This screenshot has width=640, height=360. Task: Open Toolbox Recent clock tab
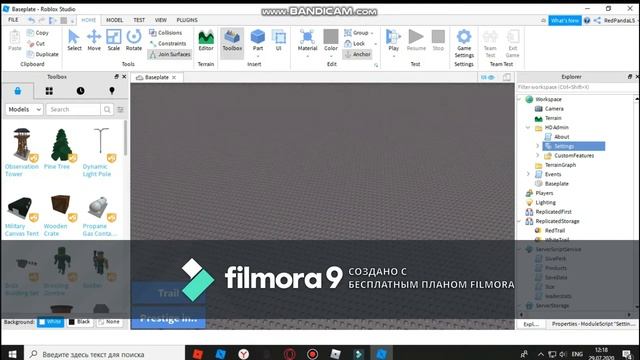80,91
